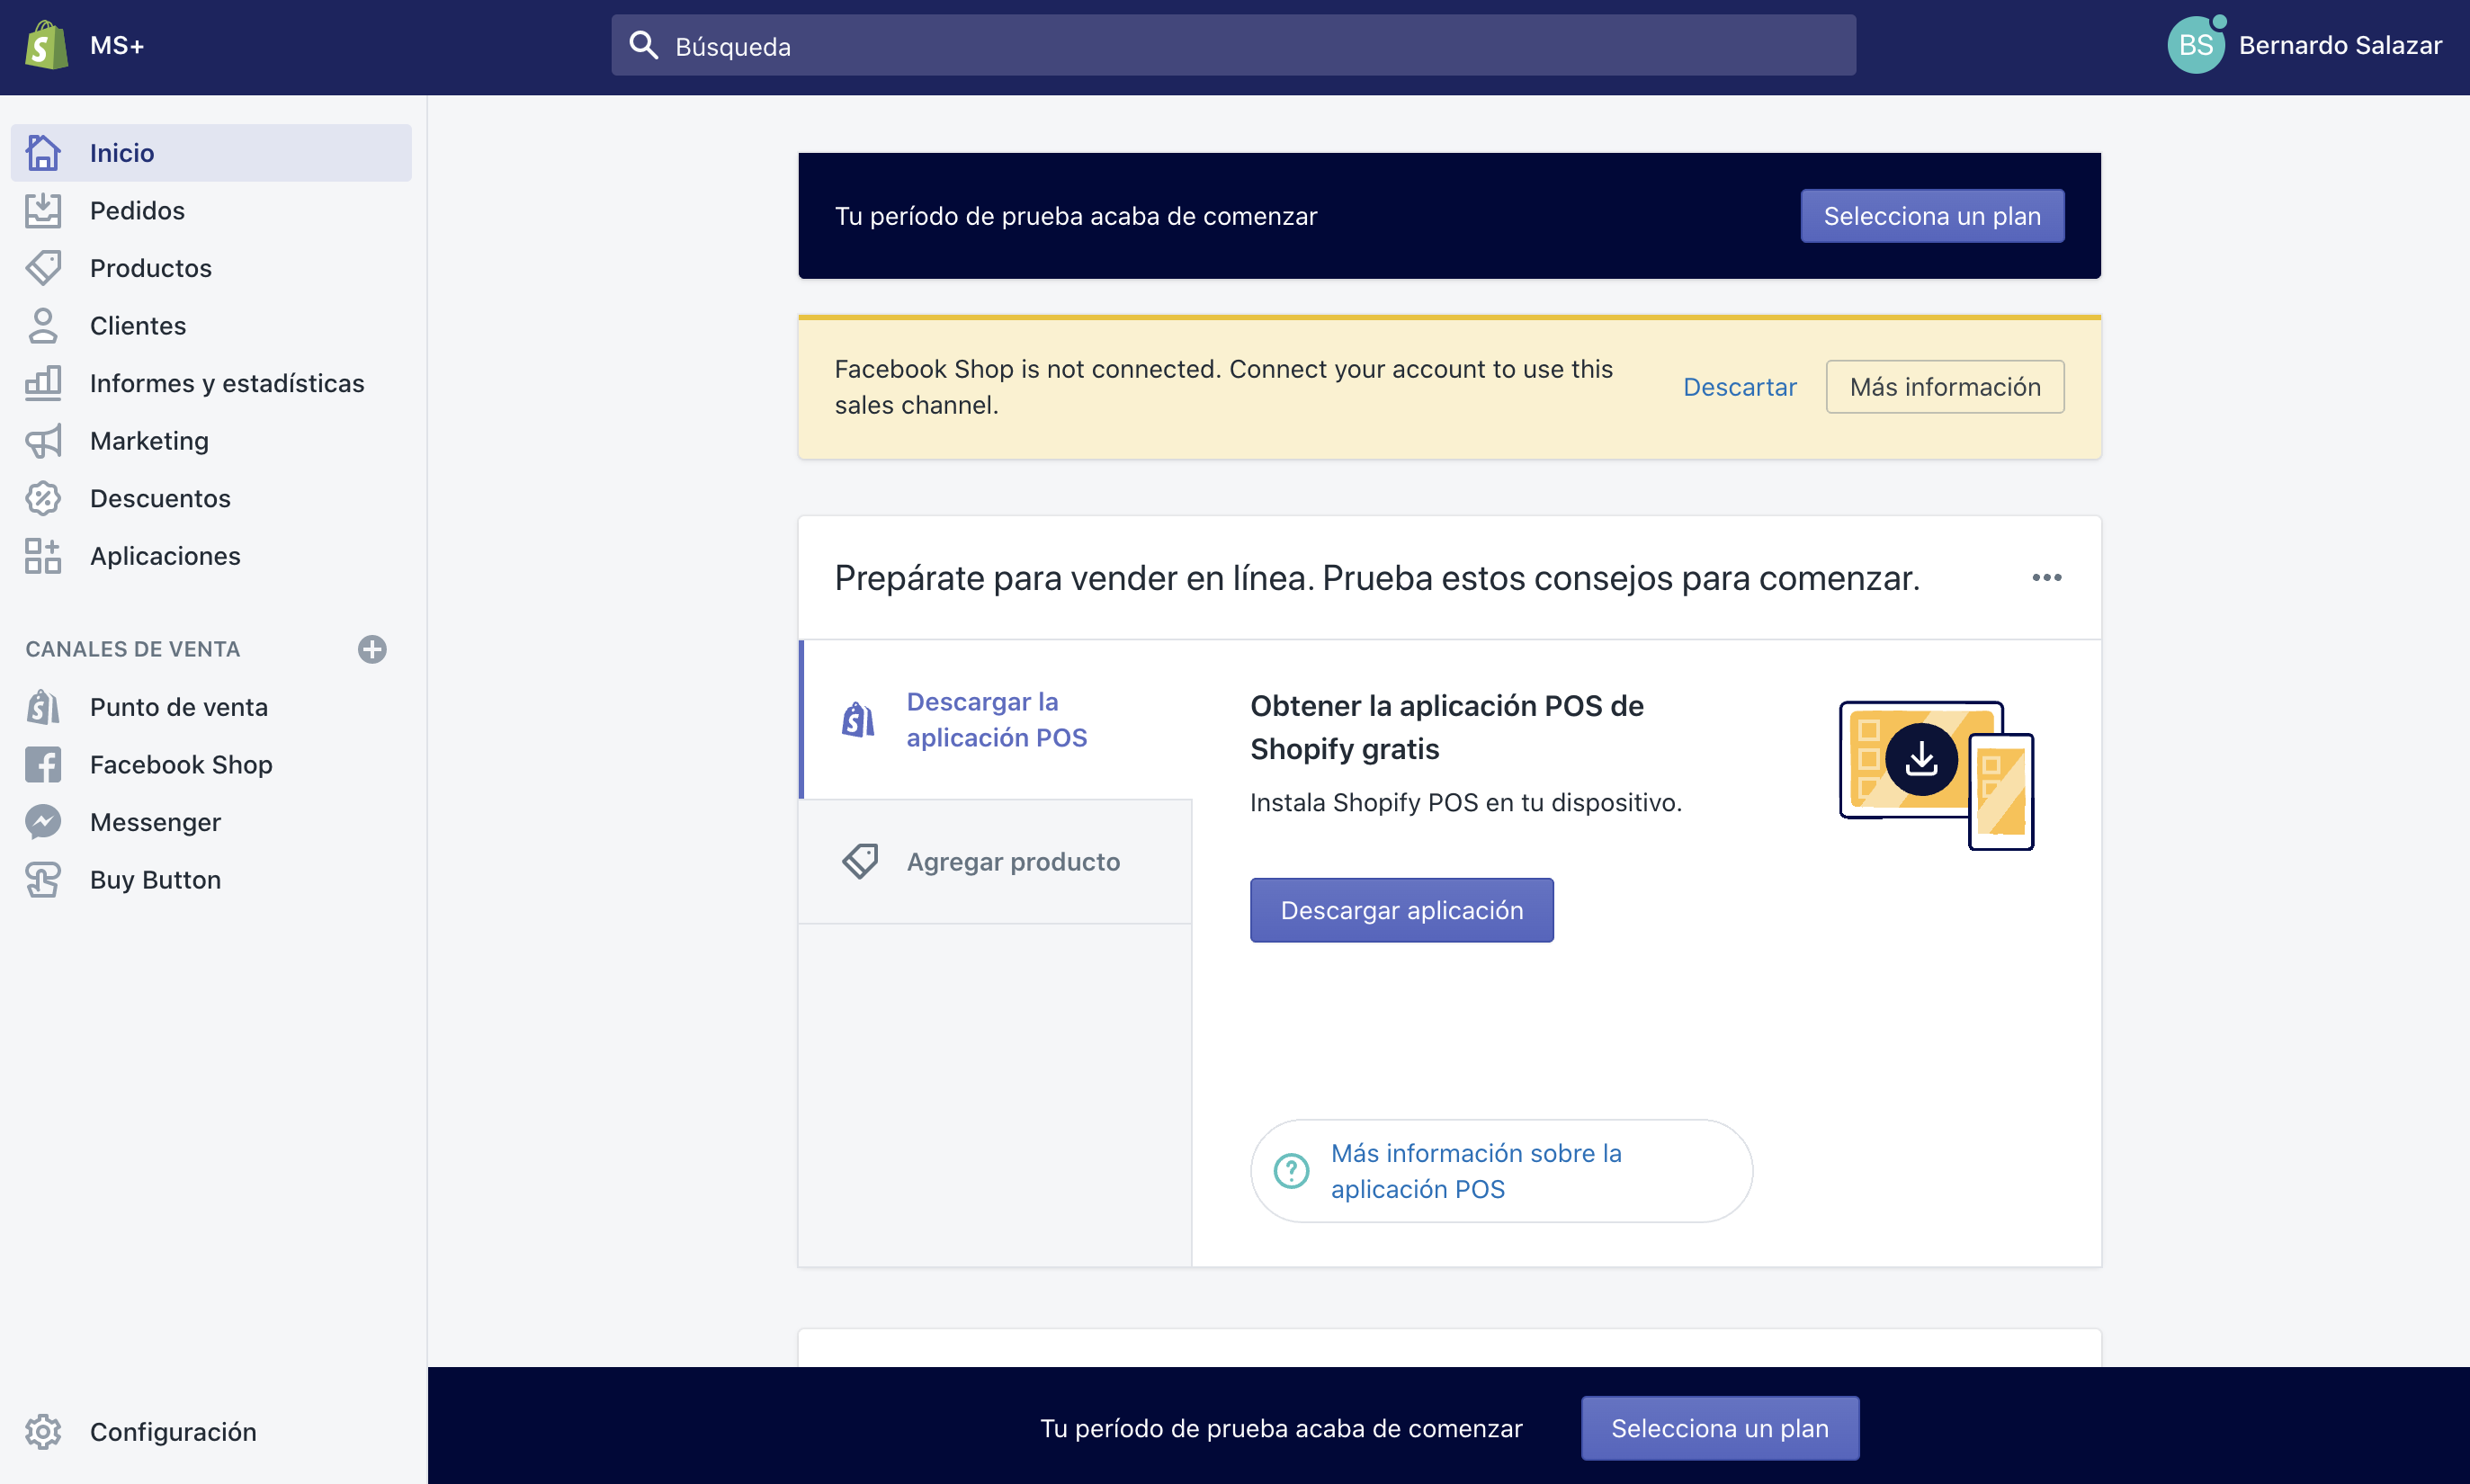Open Facebook Shop sales channel
The image size is (2470, 1484).
coord(180,764)
